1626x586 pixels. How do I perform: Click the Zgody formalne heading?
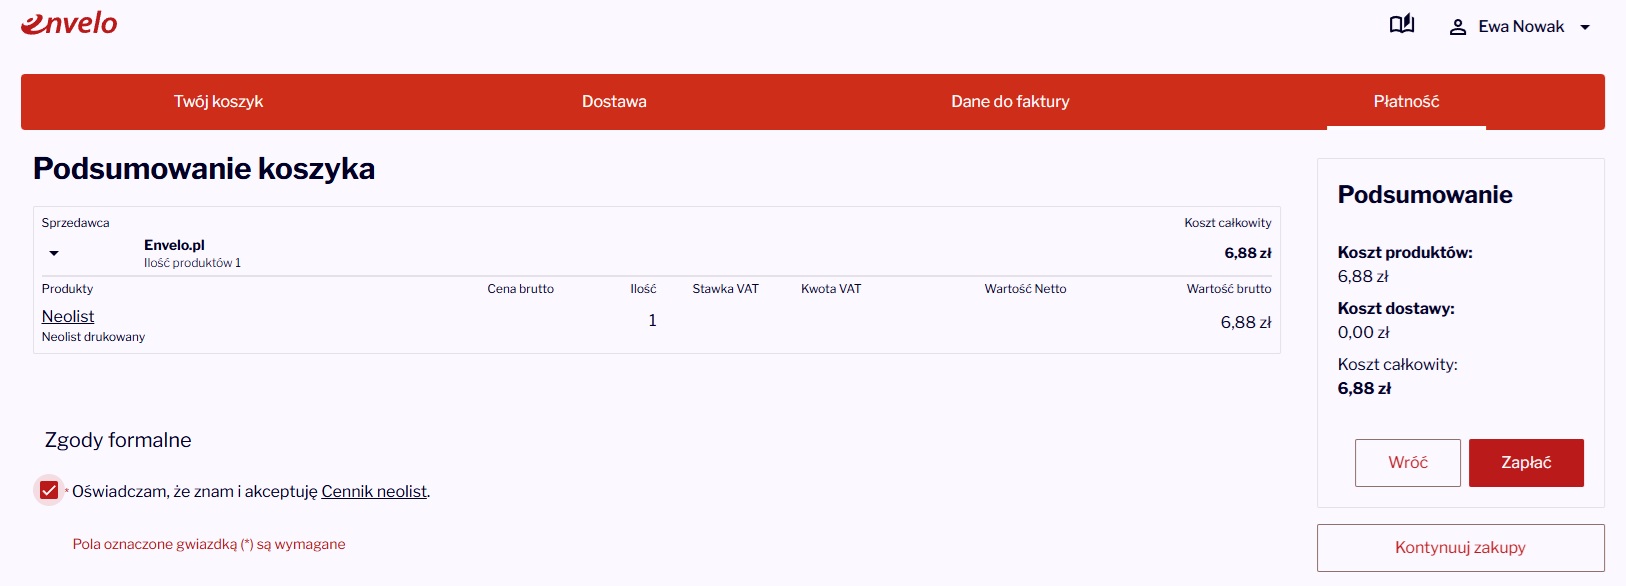[x=118, y=440]
